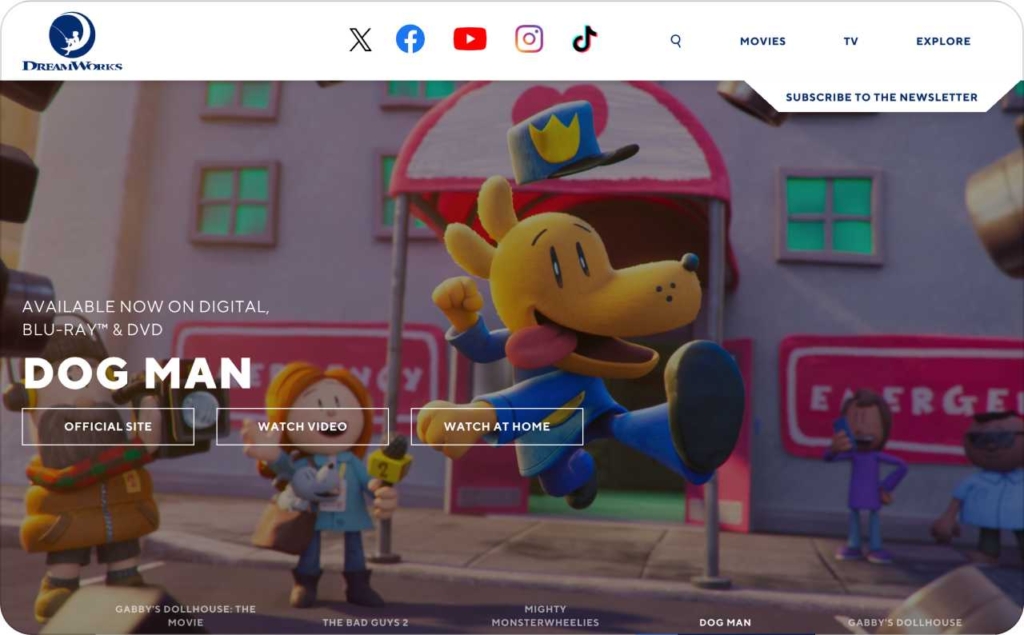Click Subscribe to the Newsletter link
The height and width of the screenshot is (635, 1024).
[881, 97]
